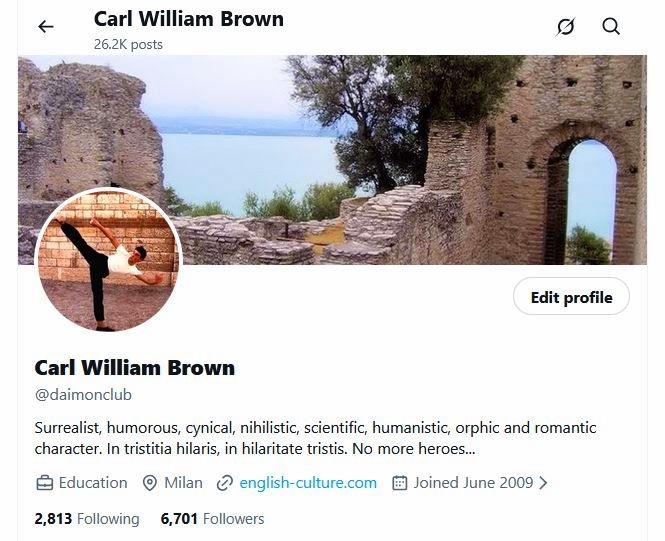Click the calendar joined icon

click(400, 483)
